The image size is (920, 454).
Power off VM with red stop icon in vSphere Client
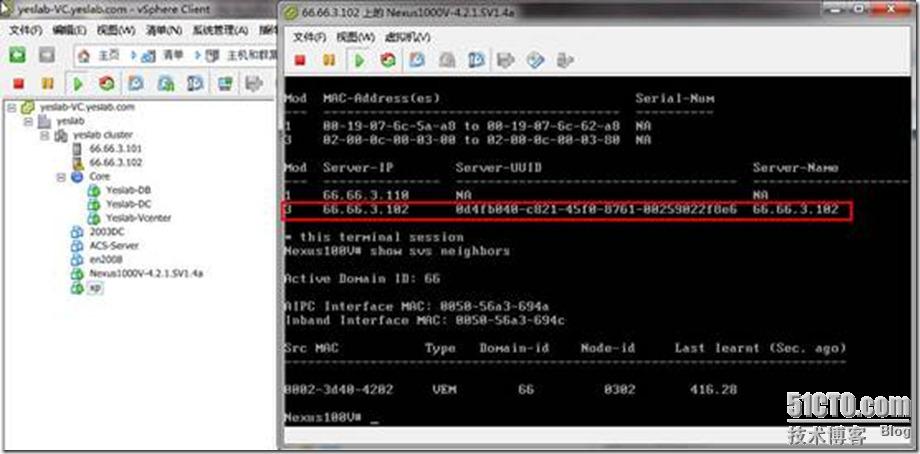click(x=18, y=84)
